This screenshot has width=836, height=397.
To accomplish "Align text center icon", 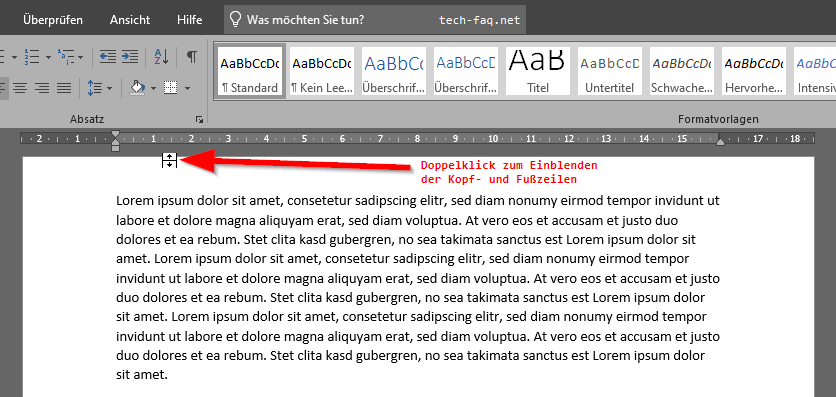I will pyautogui.click(x=20, y=88).
